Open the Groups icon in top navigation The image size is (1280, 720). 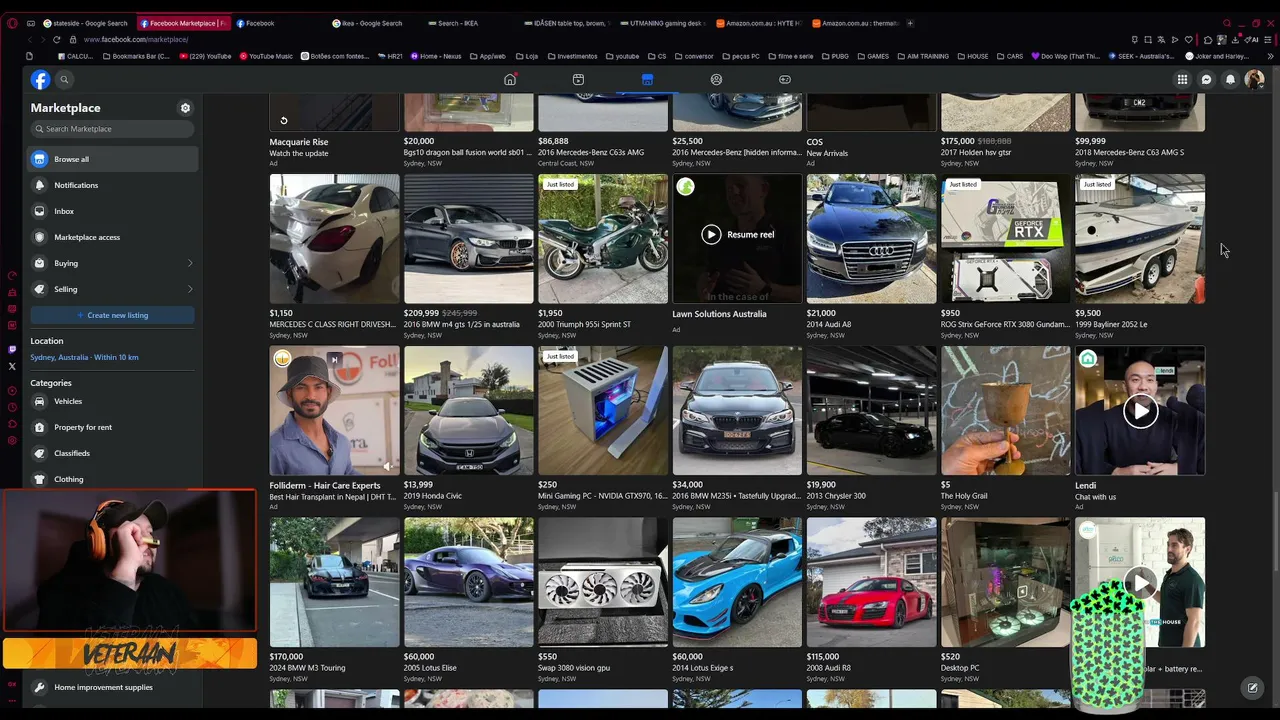point(716,80)
